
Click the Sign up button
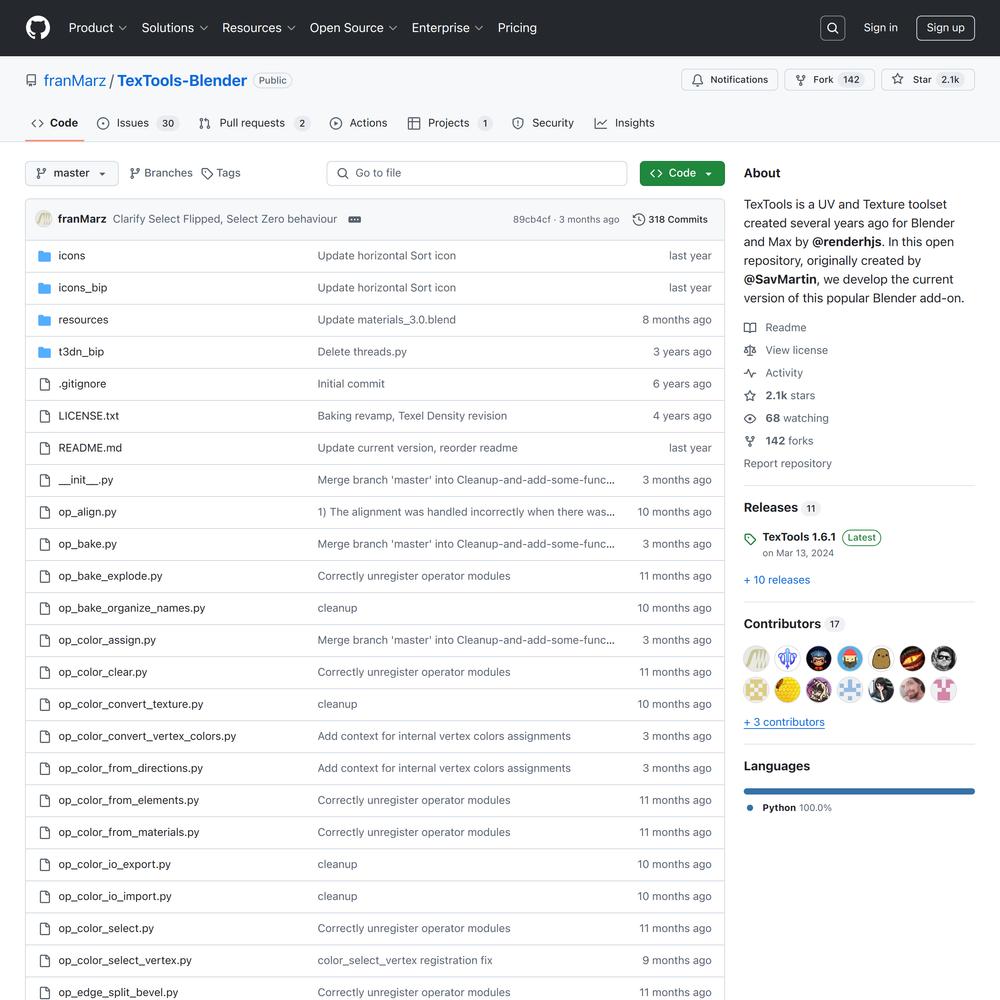(945, 28)
